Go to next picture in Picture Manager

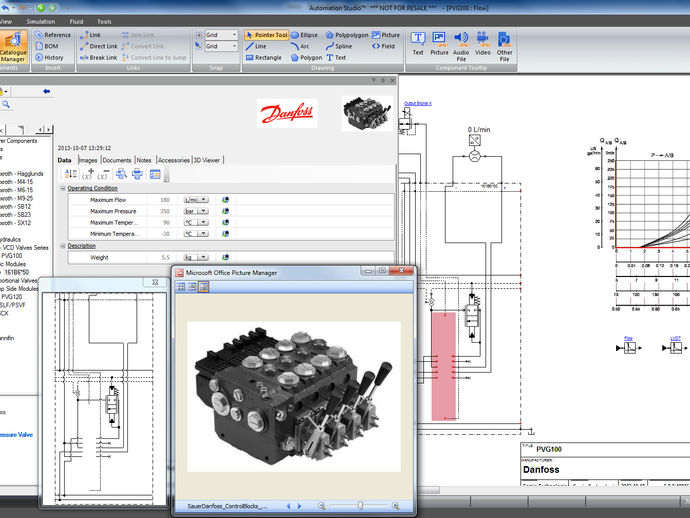point(300,506)
